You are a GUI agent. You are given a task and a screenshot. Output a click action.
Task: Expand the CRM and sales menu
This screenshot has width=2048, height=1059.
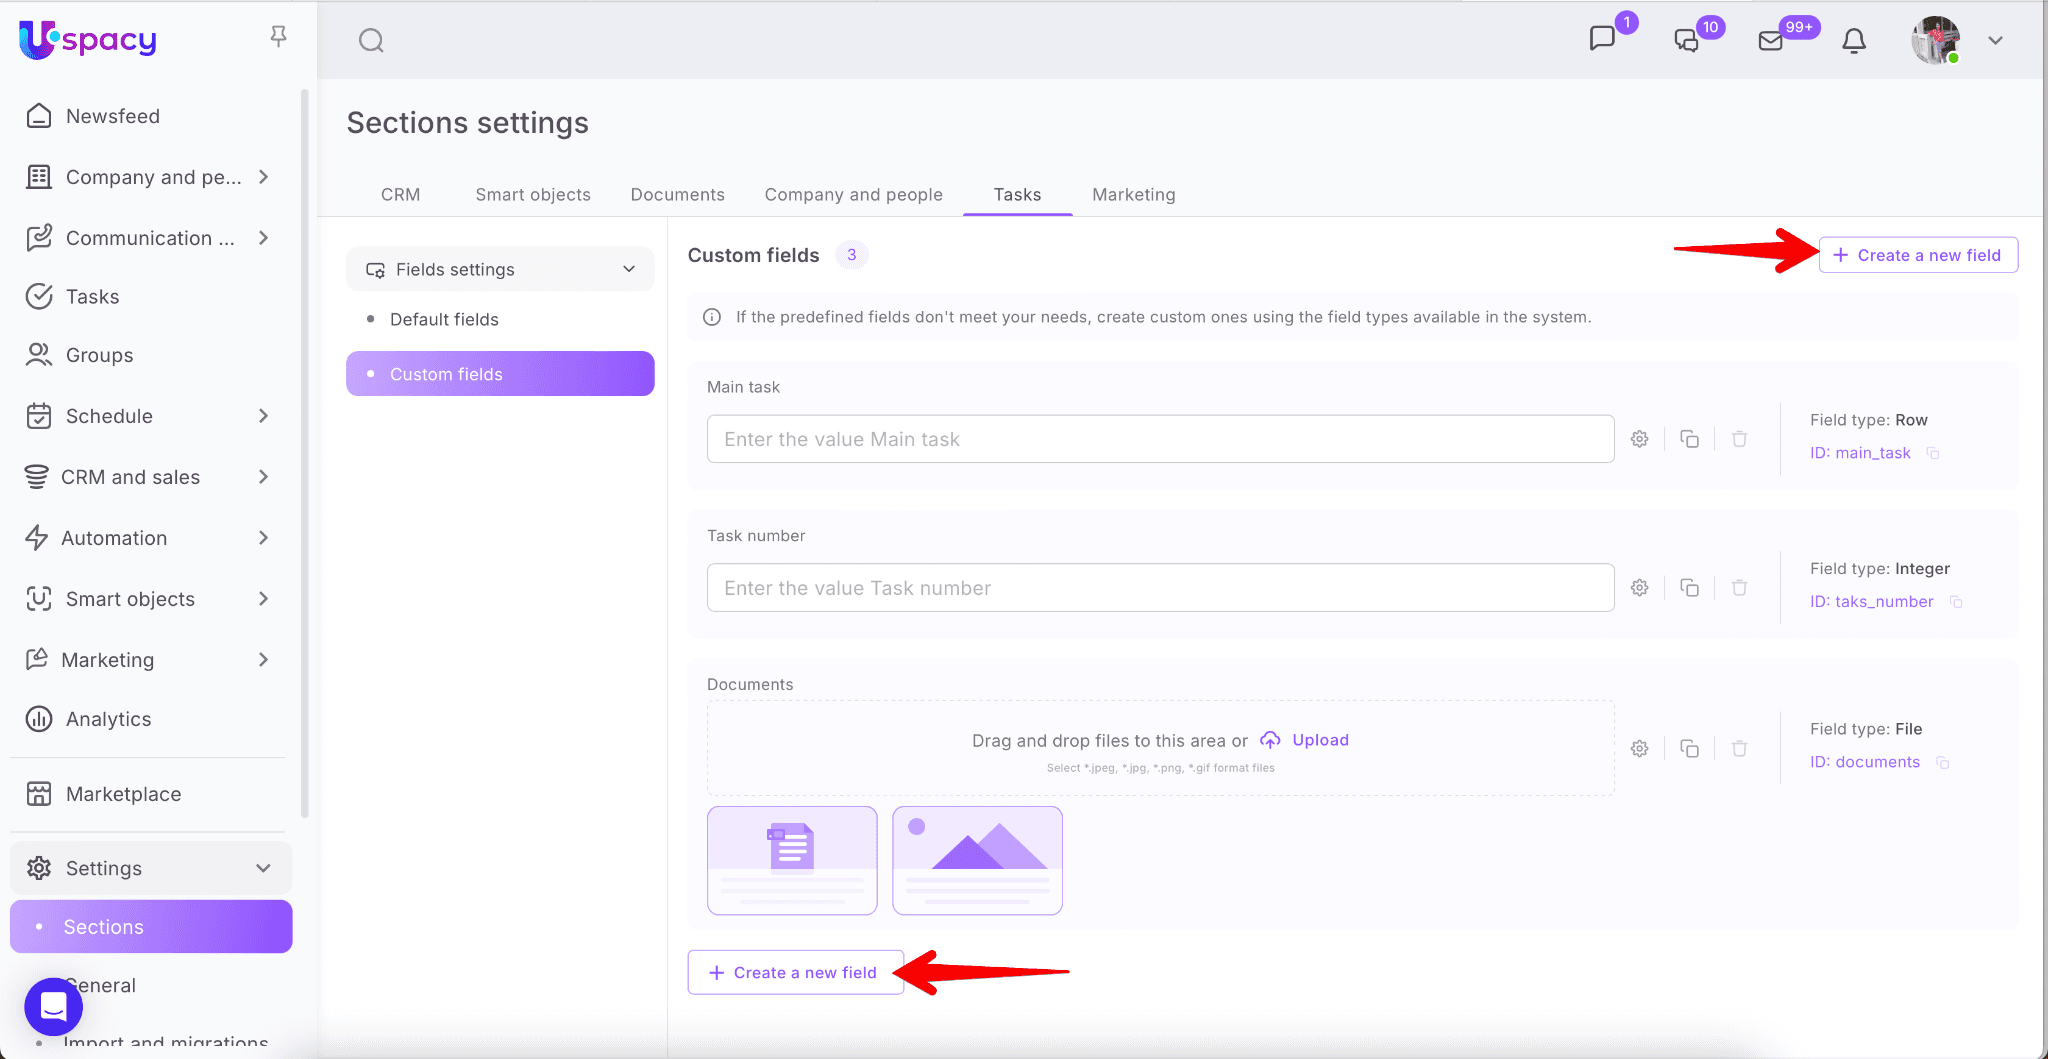click(x=263, y=477)
